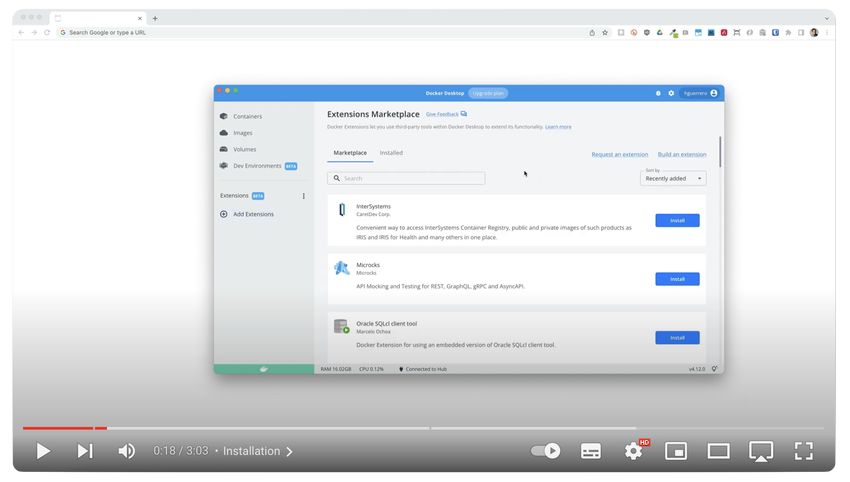The image size is (850, 482).
Task: Open the Sort by Recently added dropdown
Action: click(673, 178)
